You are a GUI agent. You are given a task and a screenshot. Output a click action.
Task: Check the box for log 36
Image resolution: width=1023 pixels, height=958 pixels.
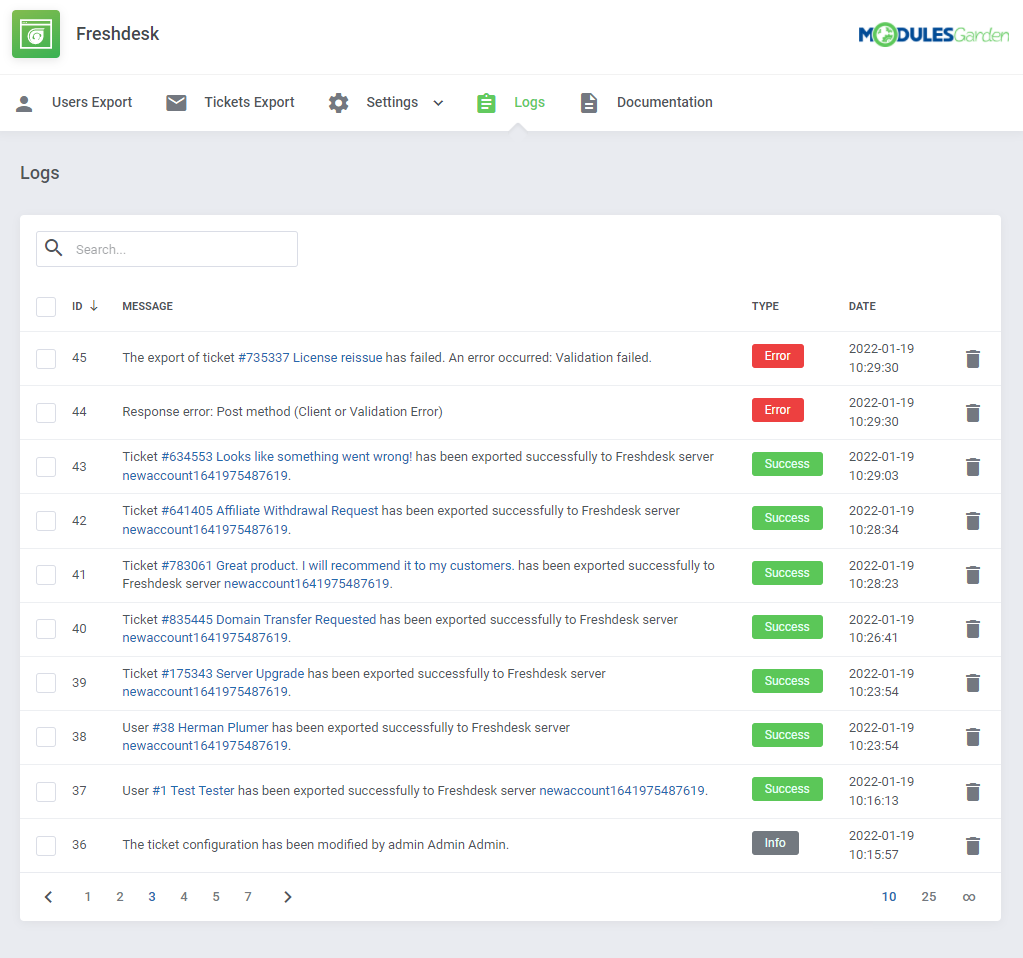[x=46, y=846]
